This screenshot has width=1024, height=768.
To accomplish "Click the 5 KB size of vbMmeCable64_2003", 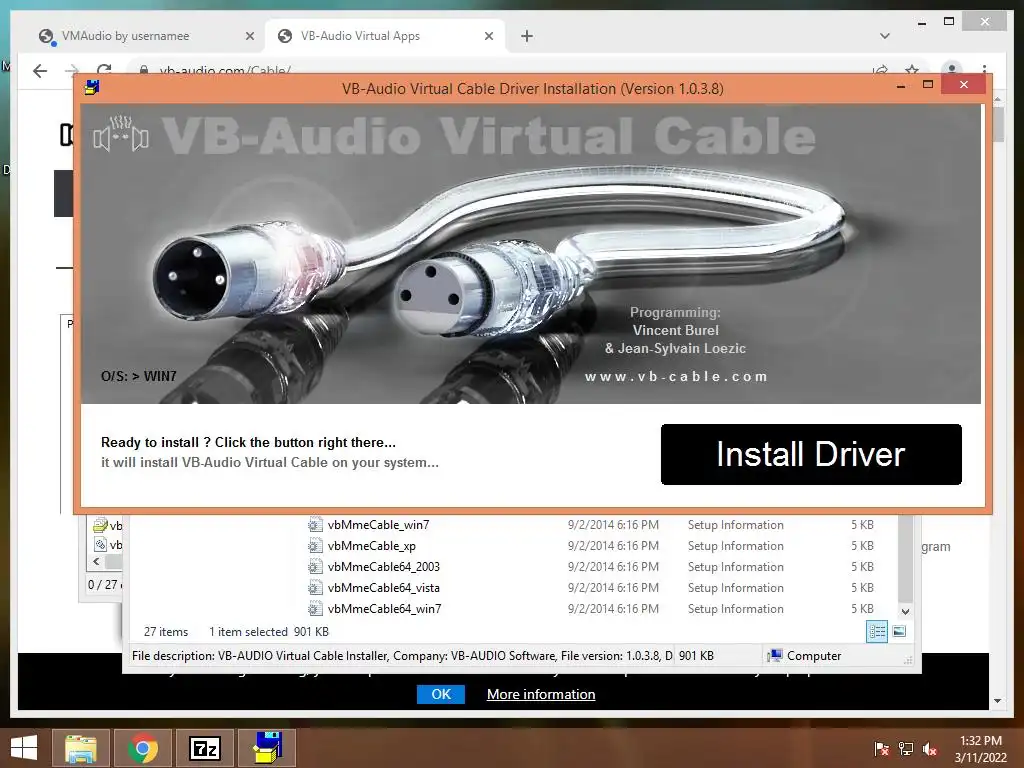I will (862, 566).
